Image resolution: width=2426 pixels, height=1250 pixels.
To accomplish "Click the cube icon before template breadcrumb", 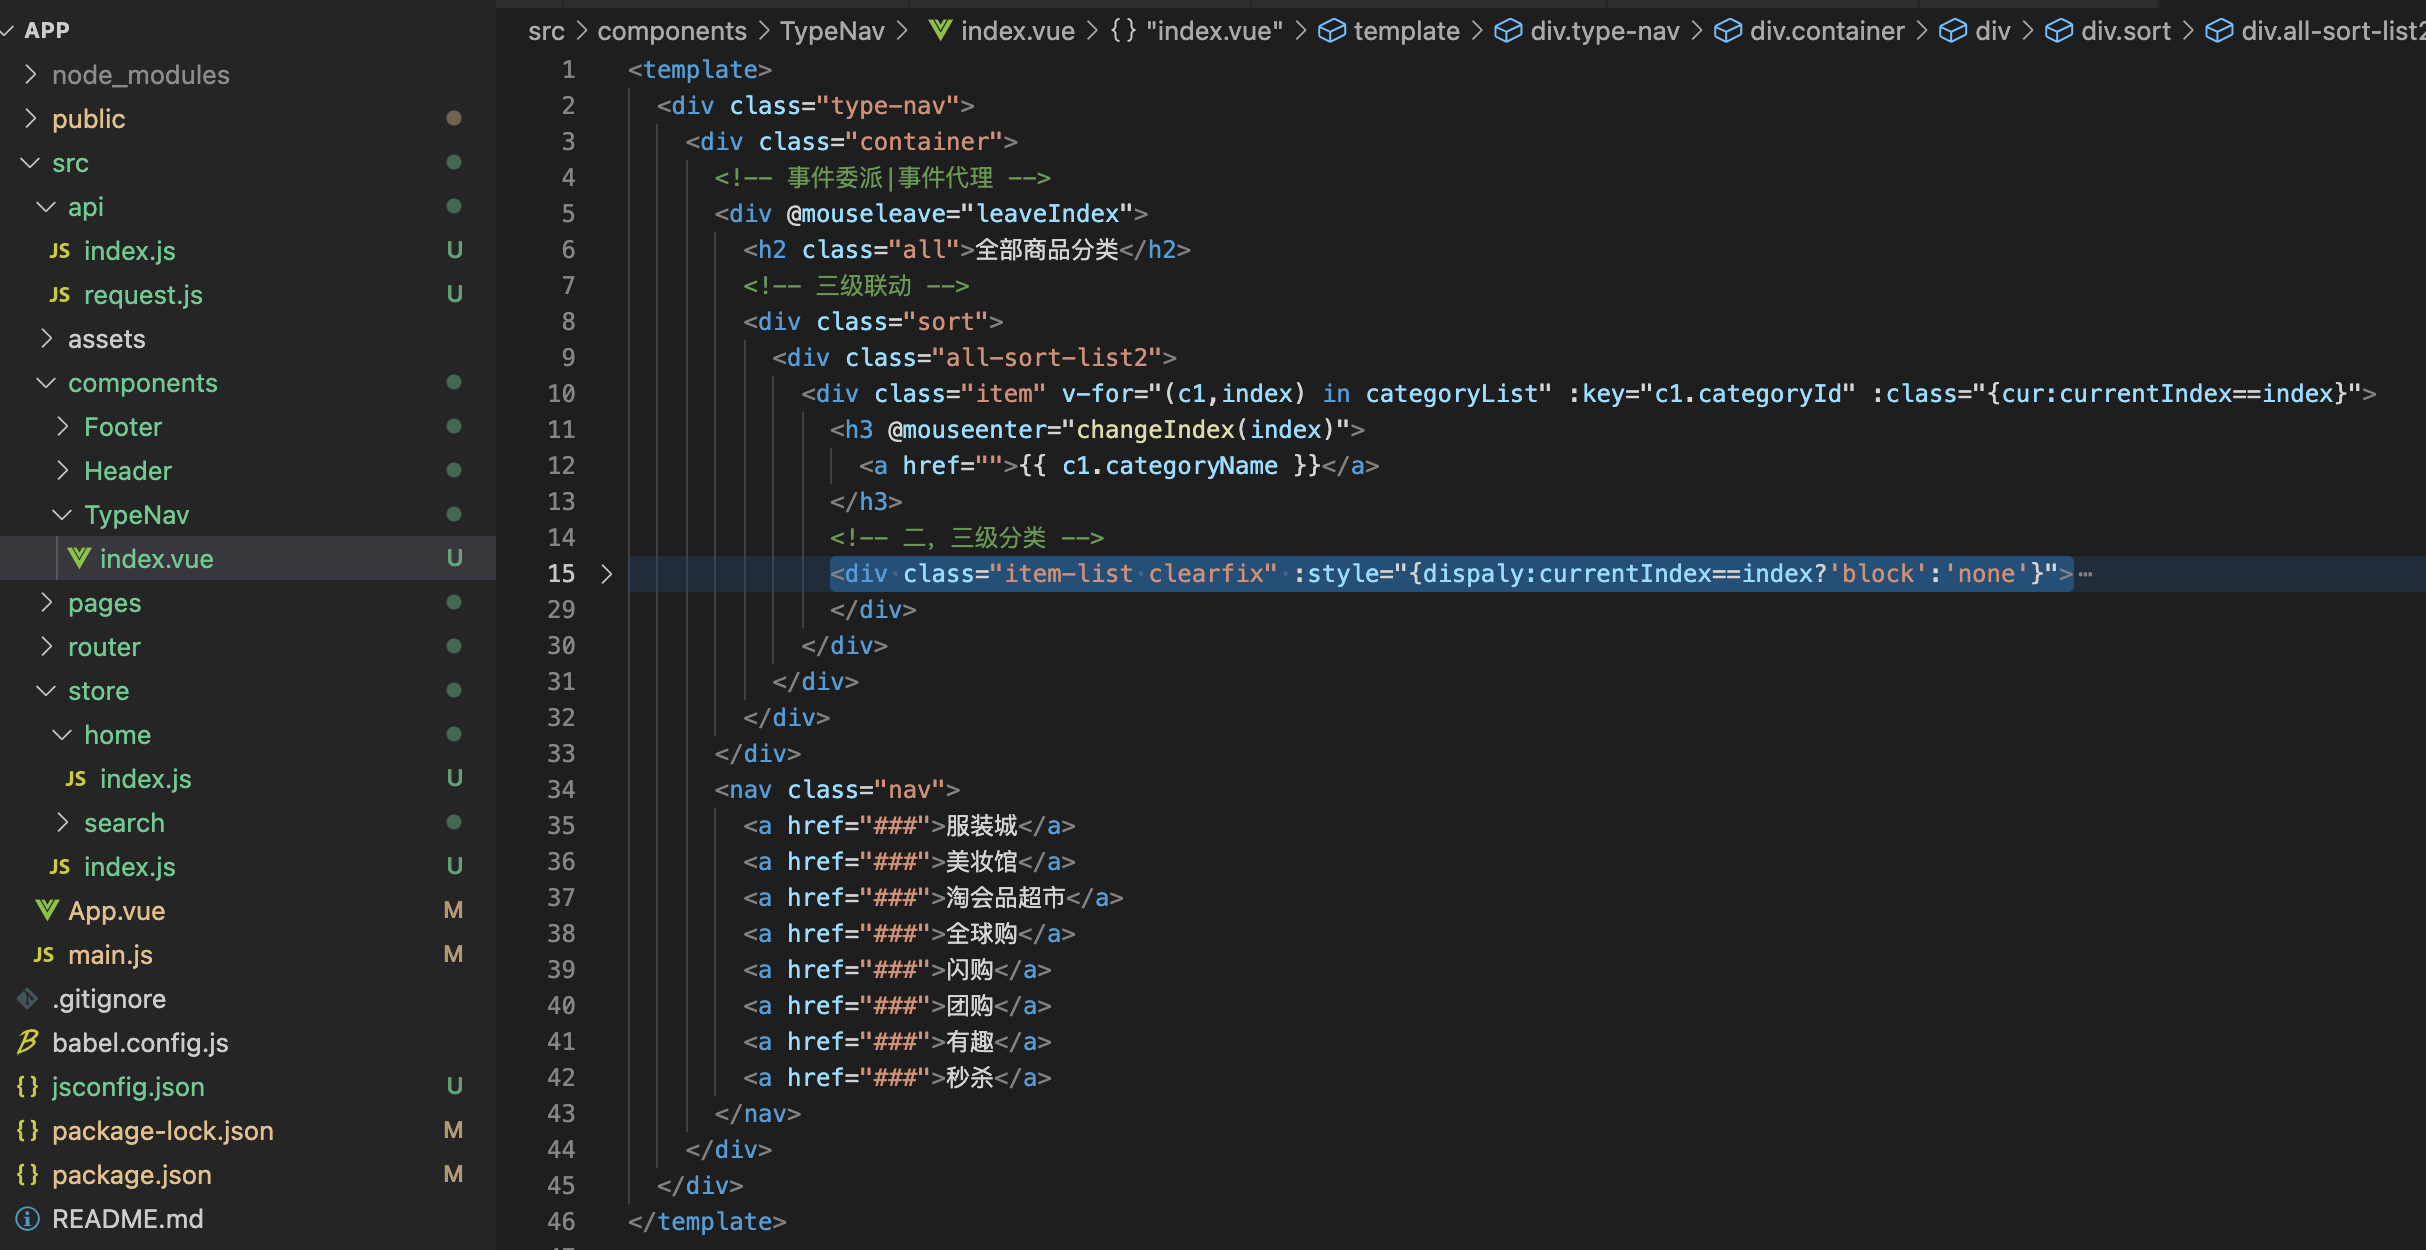I will pyautogui.click(x=1331, y=31).
